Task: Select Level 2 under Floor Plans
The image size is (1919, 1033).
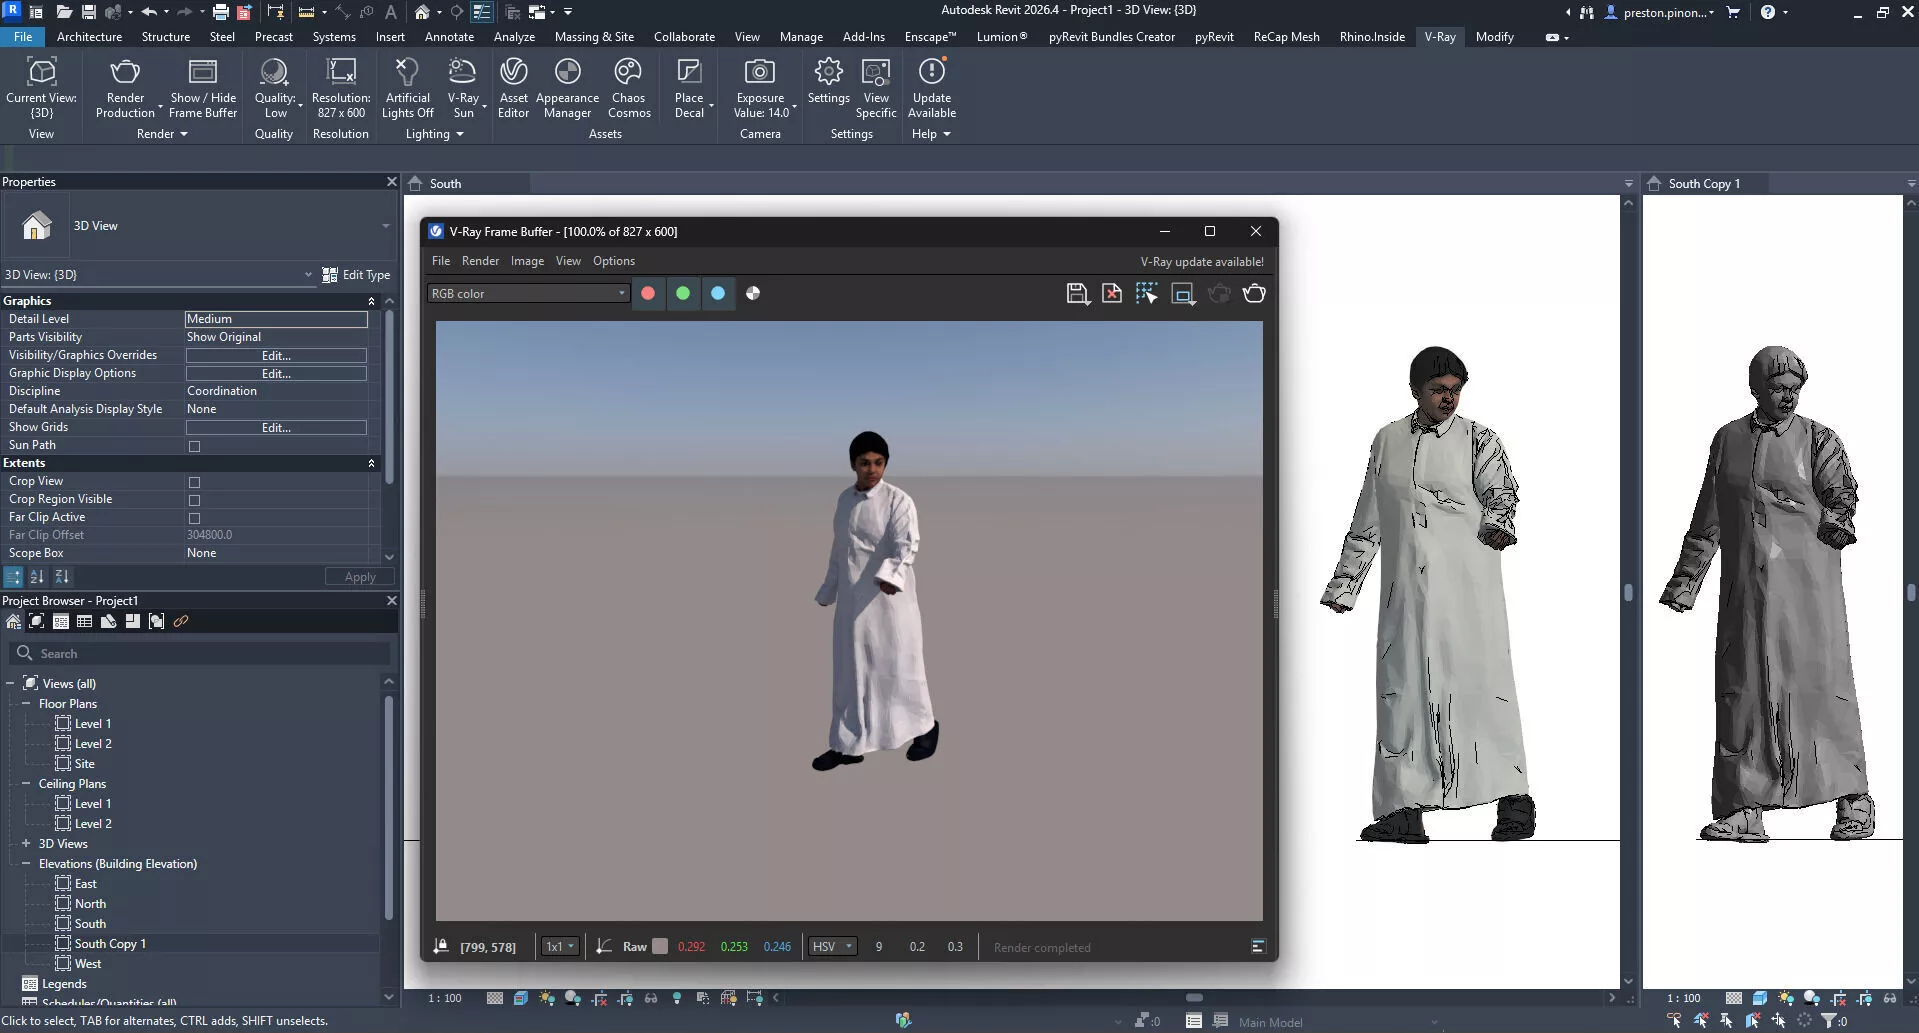Action: 93,743
